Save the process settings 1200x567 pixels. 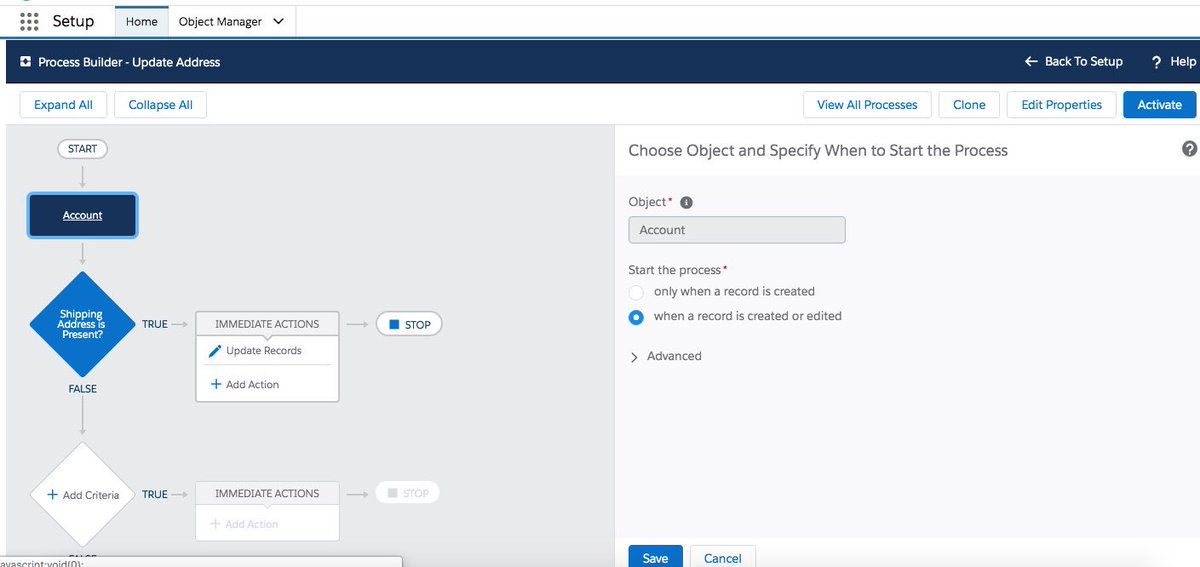[655, 557]
